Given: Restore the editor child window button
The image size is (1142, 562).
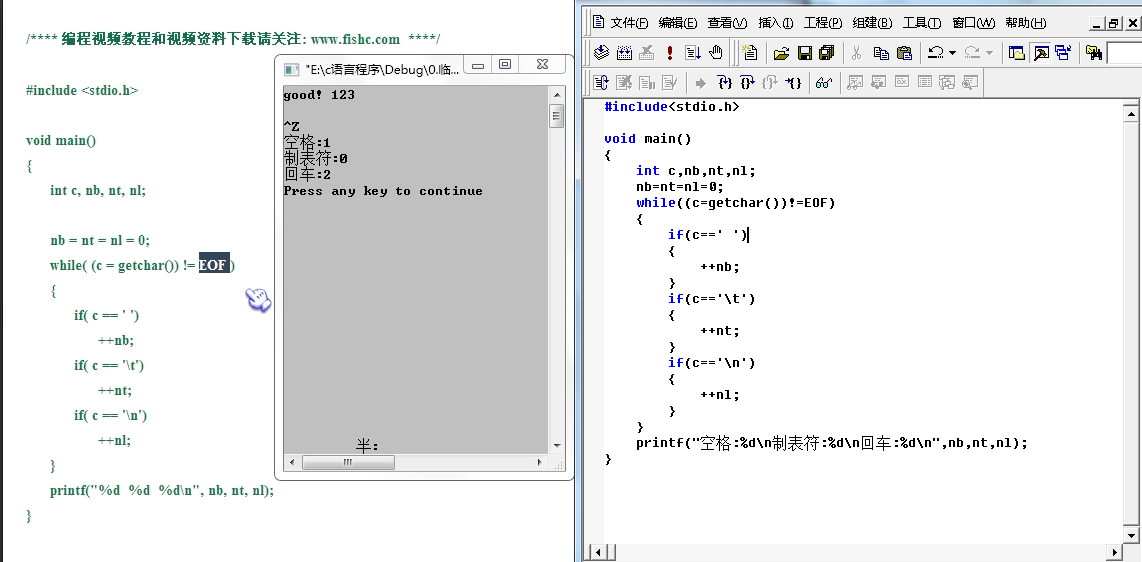Looking at the screenshot, I should (1114, 23).
